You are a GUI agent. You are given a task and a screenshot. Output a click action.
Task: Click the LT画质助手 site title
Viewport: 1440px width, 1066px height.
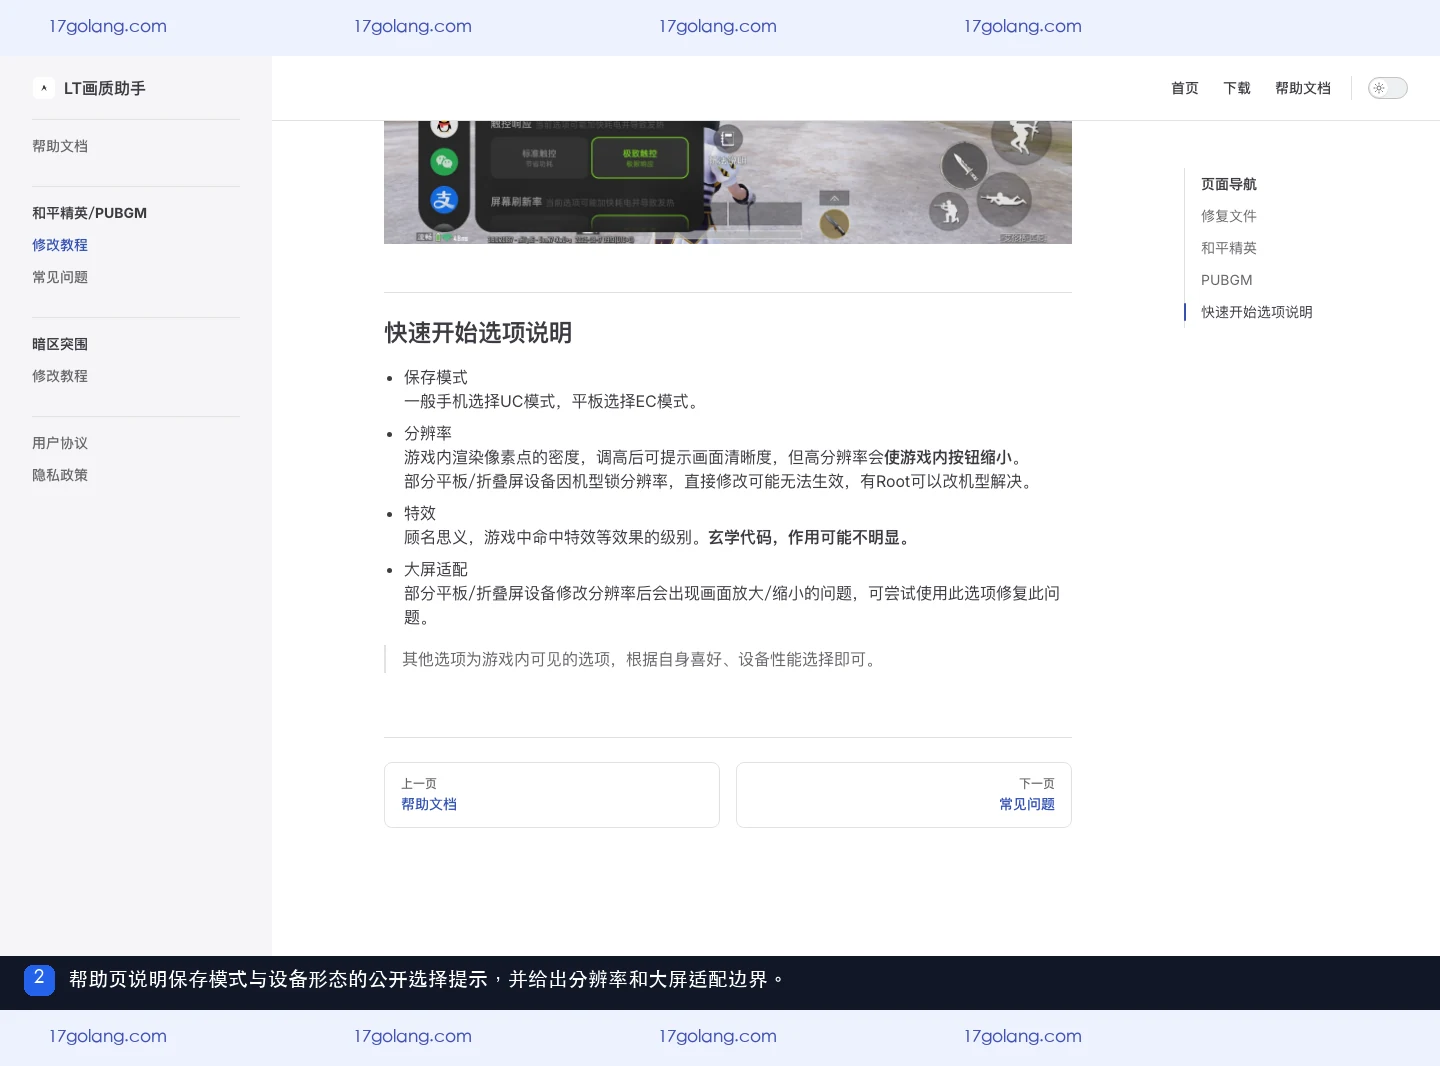coord(105,88)
